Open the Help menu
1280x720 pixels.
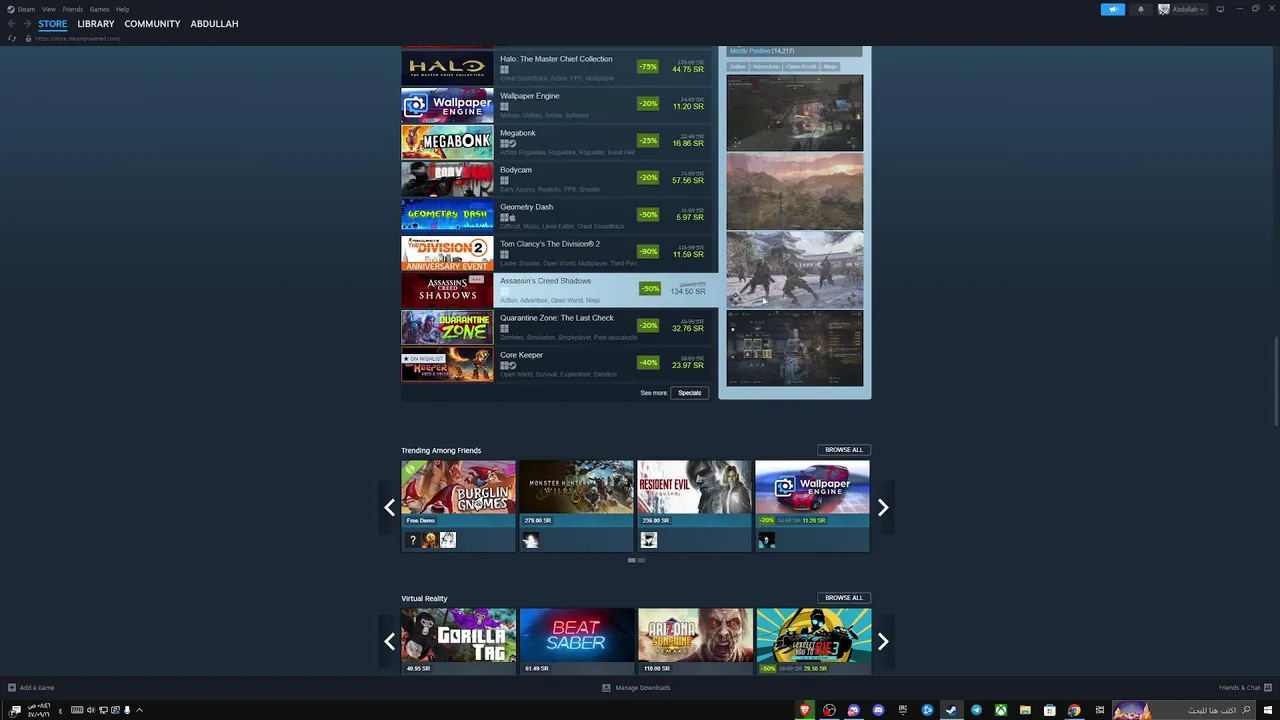[122, 9]
